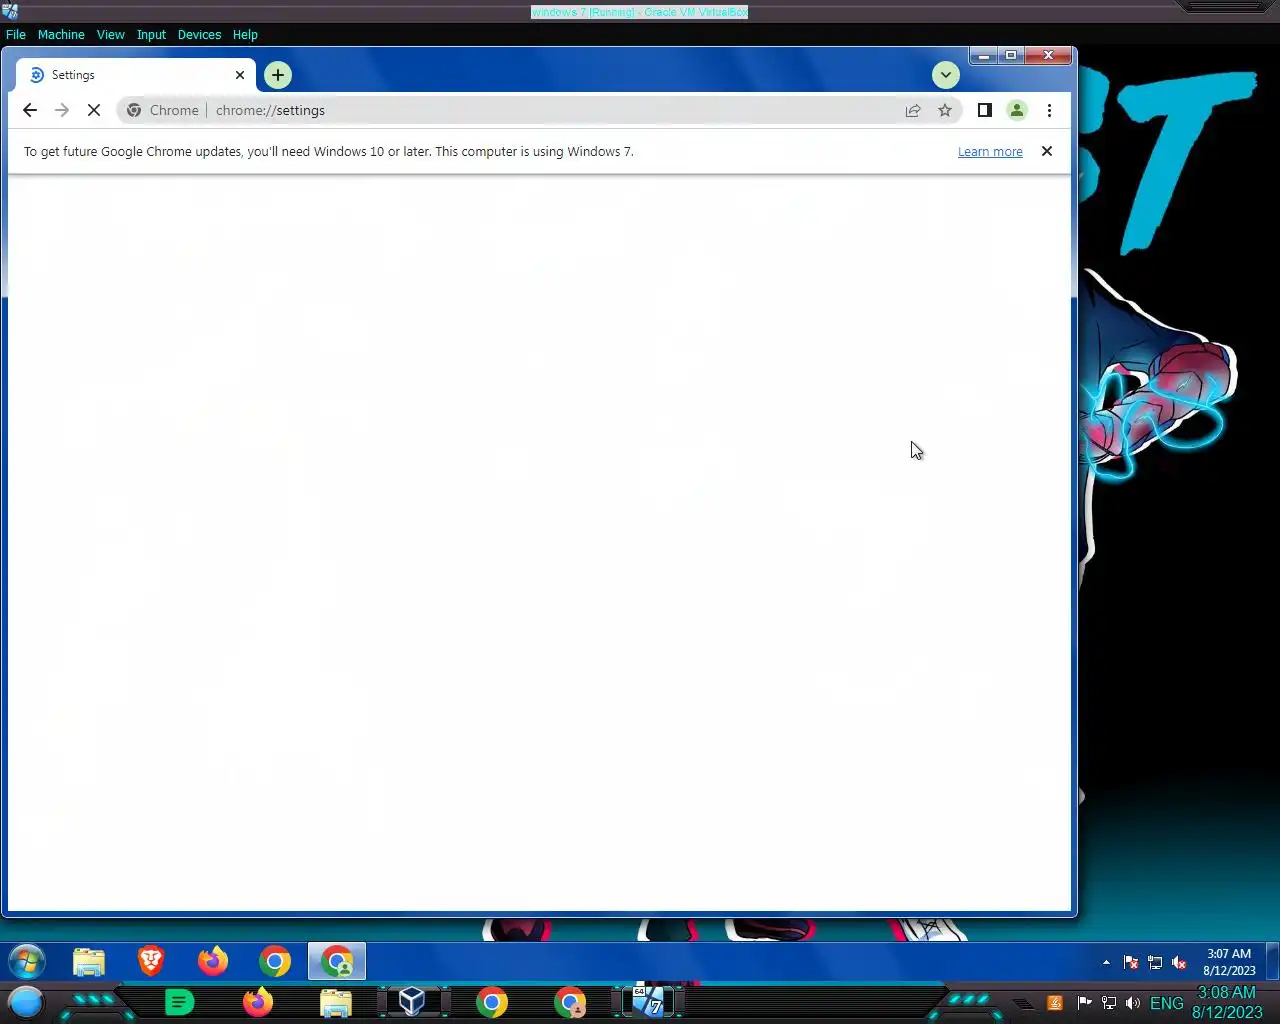The height and width of the screenshot is (1024, 1280).
Task: Click host clock showing 3:08 AM
Action: 1227,1002
